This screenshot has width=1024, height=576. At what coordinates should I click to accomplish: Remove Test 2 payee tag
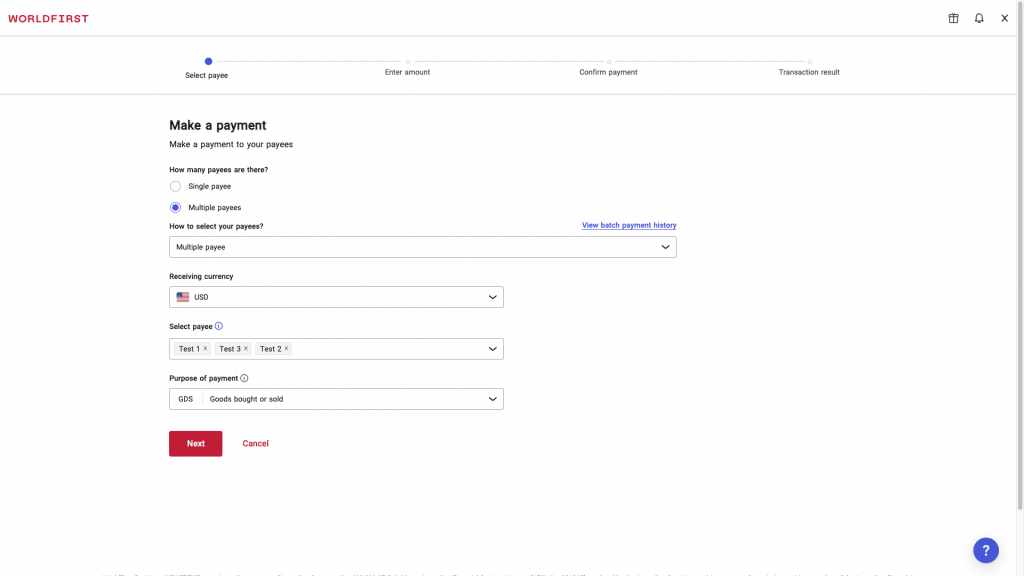tap(286, 348)
